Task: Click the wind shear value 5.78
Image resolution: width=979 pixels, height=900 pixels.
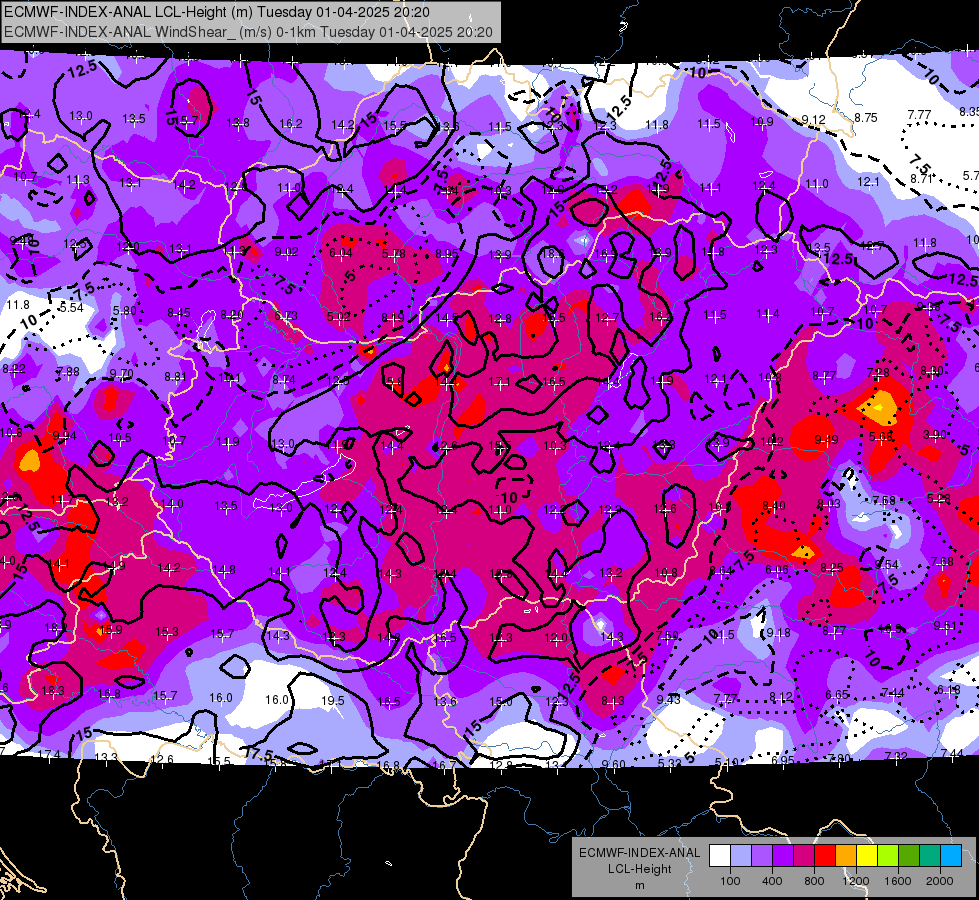Action: pyautogui.click(x=394, y=254)
